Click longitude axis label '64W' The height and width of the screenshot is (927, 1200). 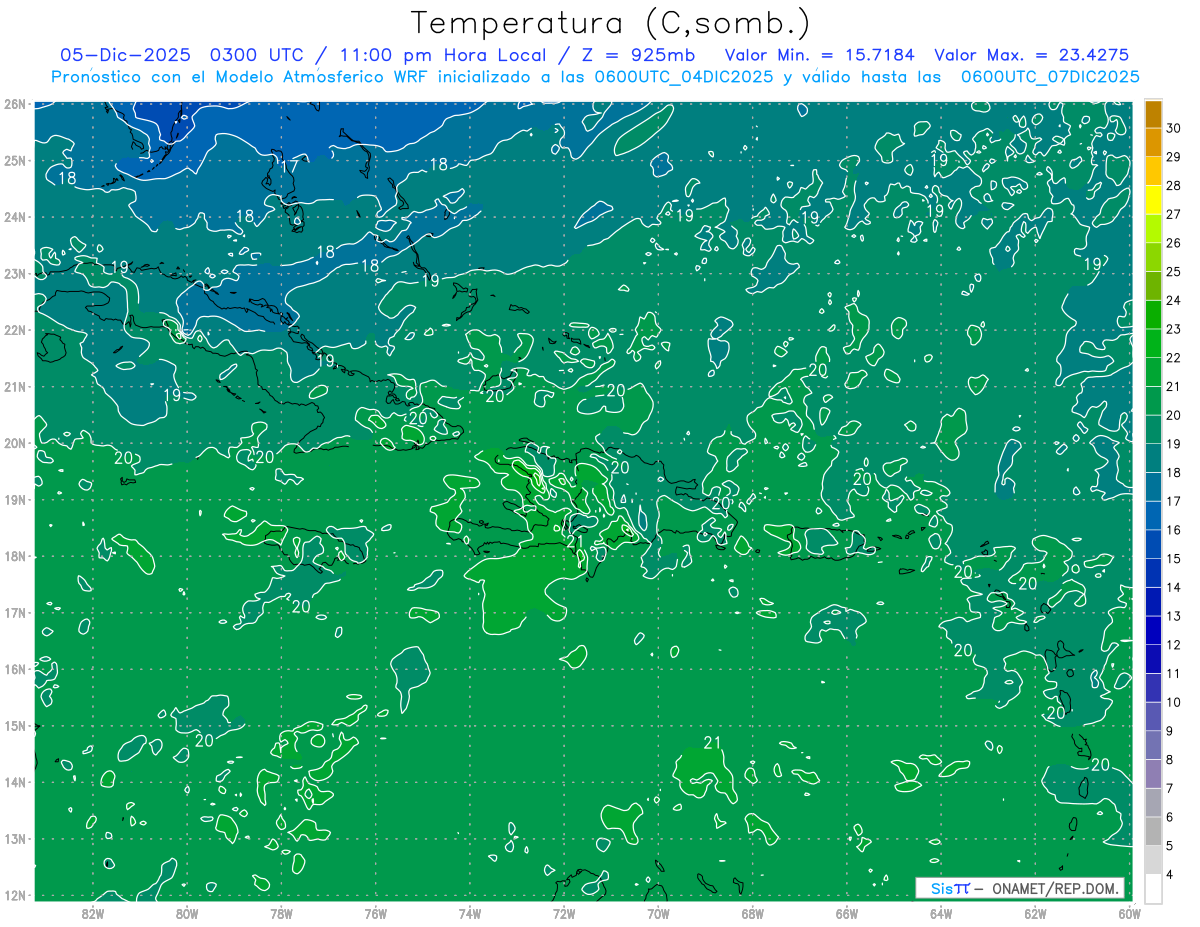pos(941,913)
